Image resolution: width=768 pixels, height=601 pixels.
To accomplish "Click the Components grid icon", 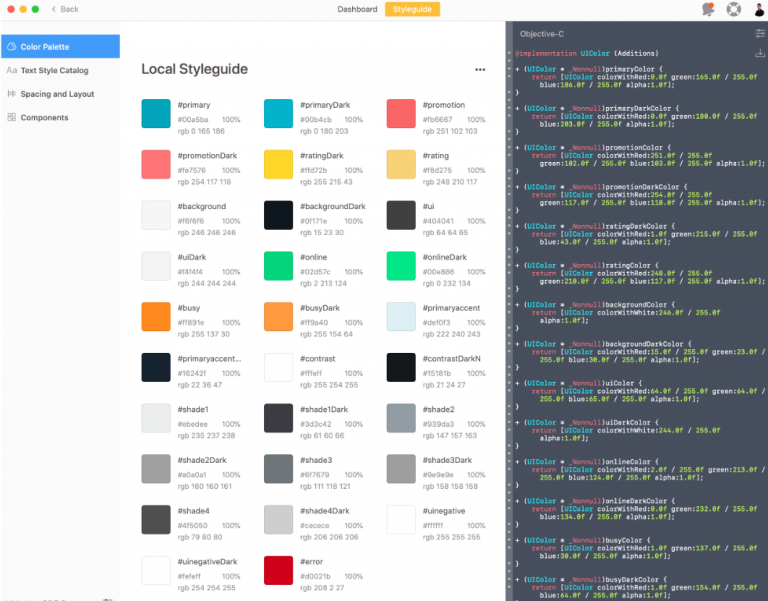I will (x=11, y=118).
